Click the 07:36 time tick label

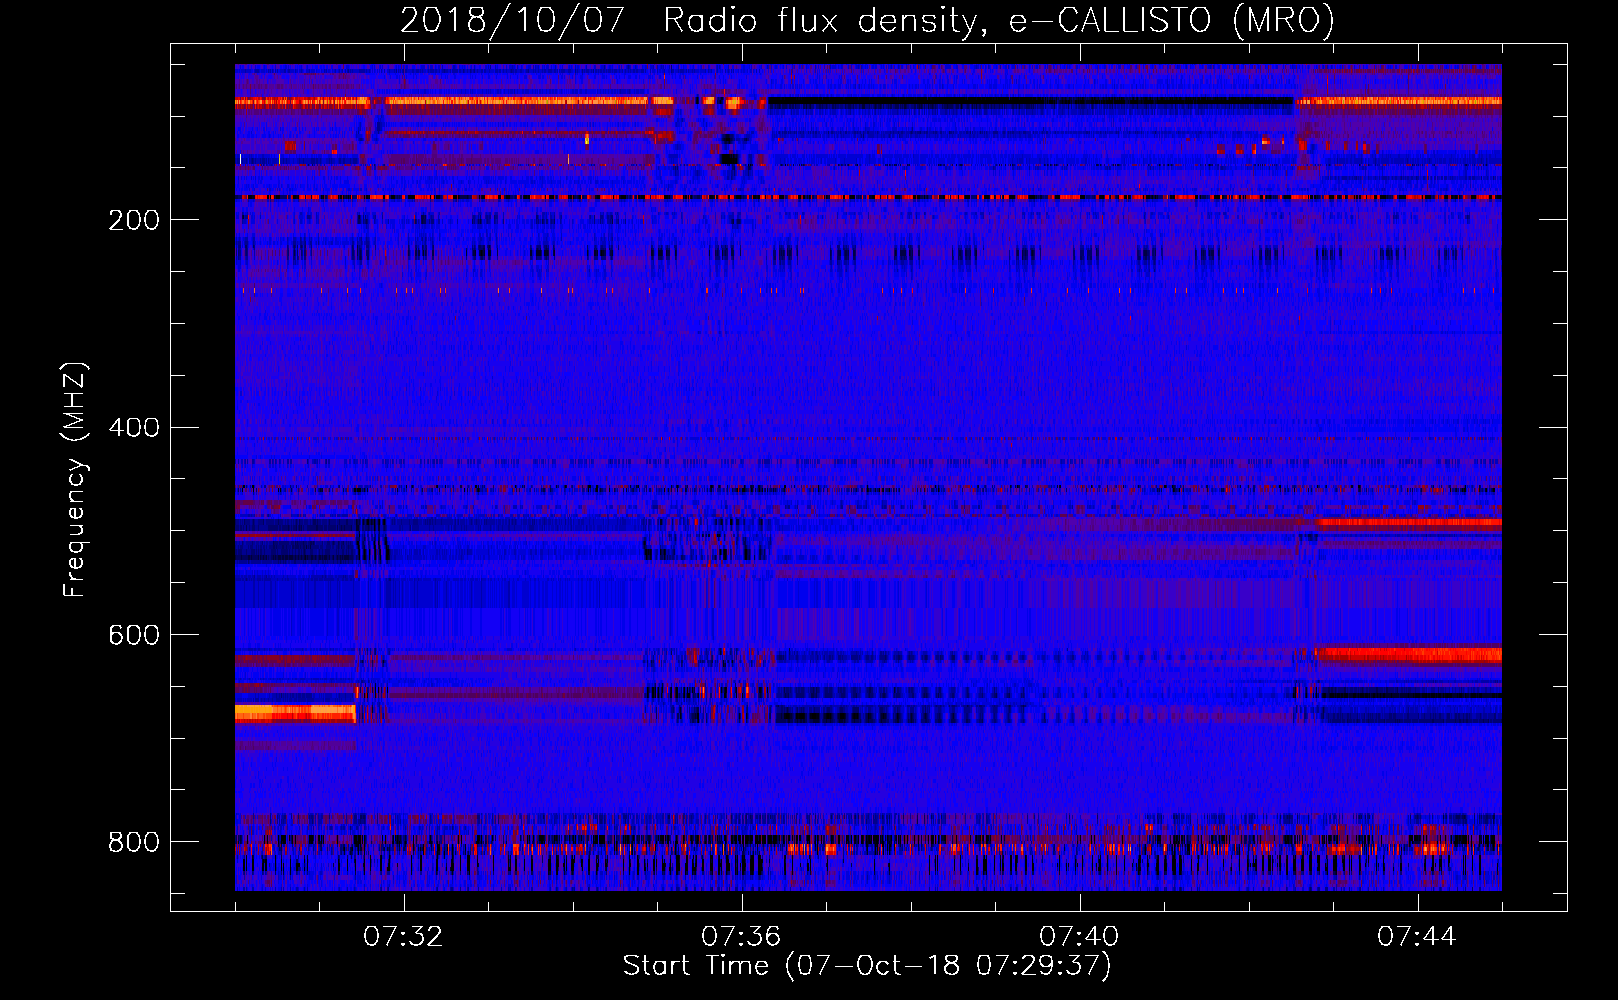pos(741,937)
